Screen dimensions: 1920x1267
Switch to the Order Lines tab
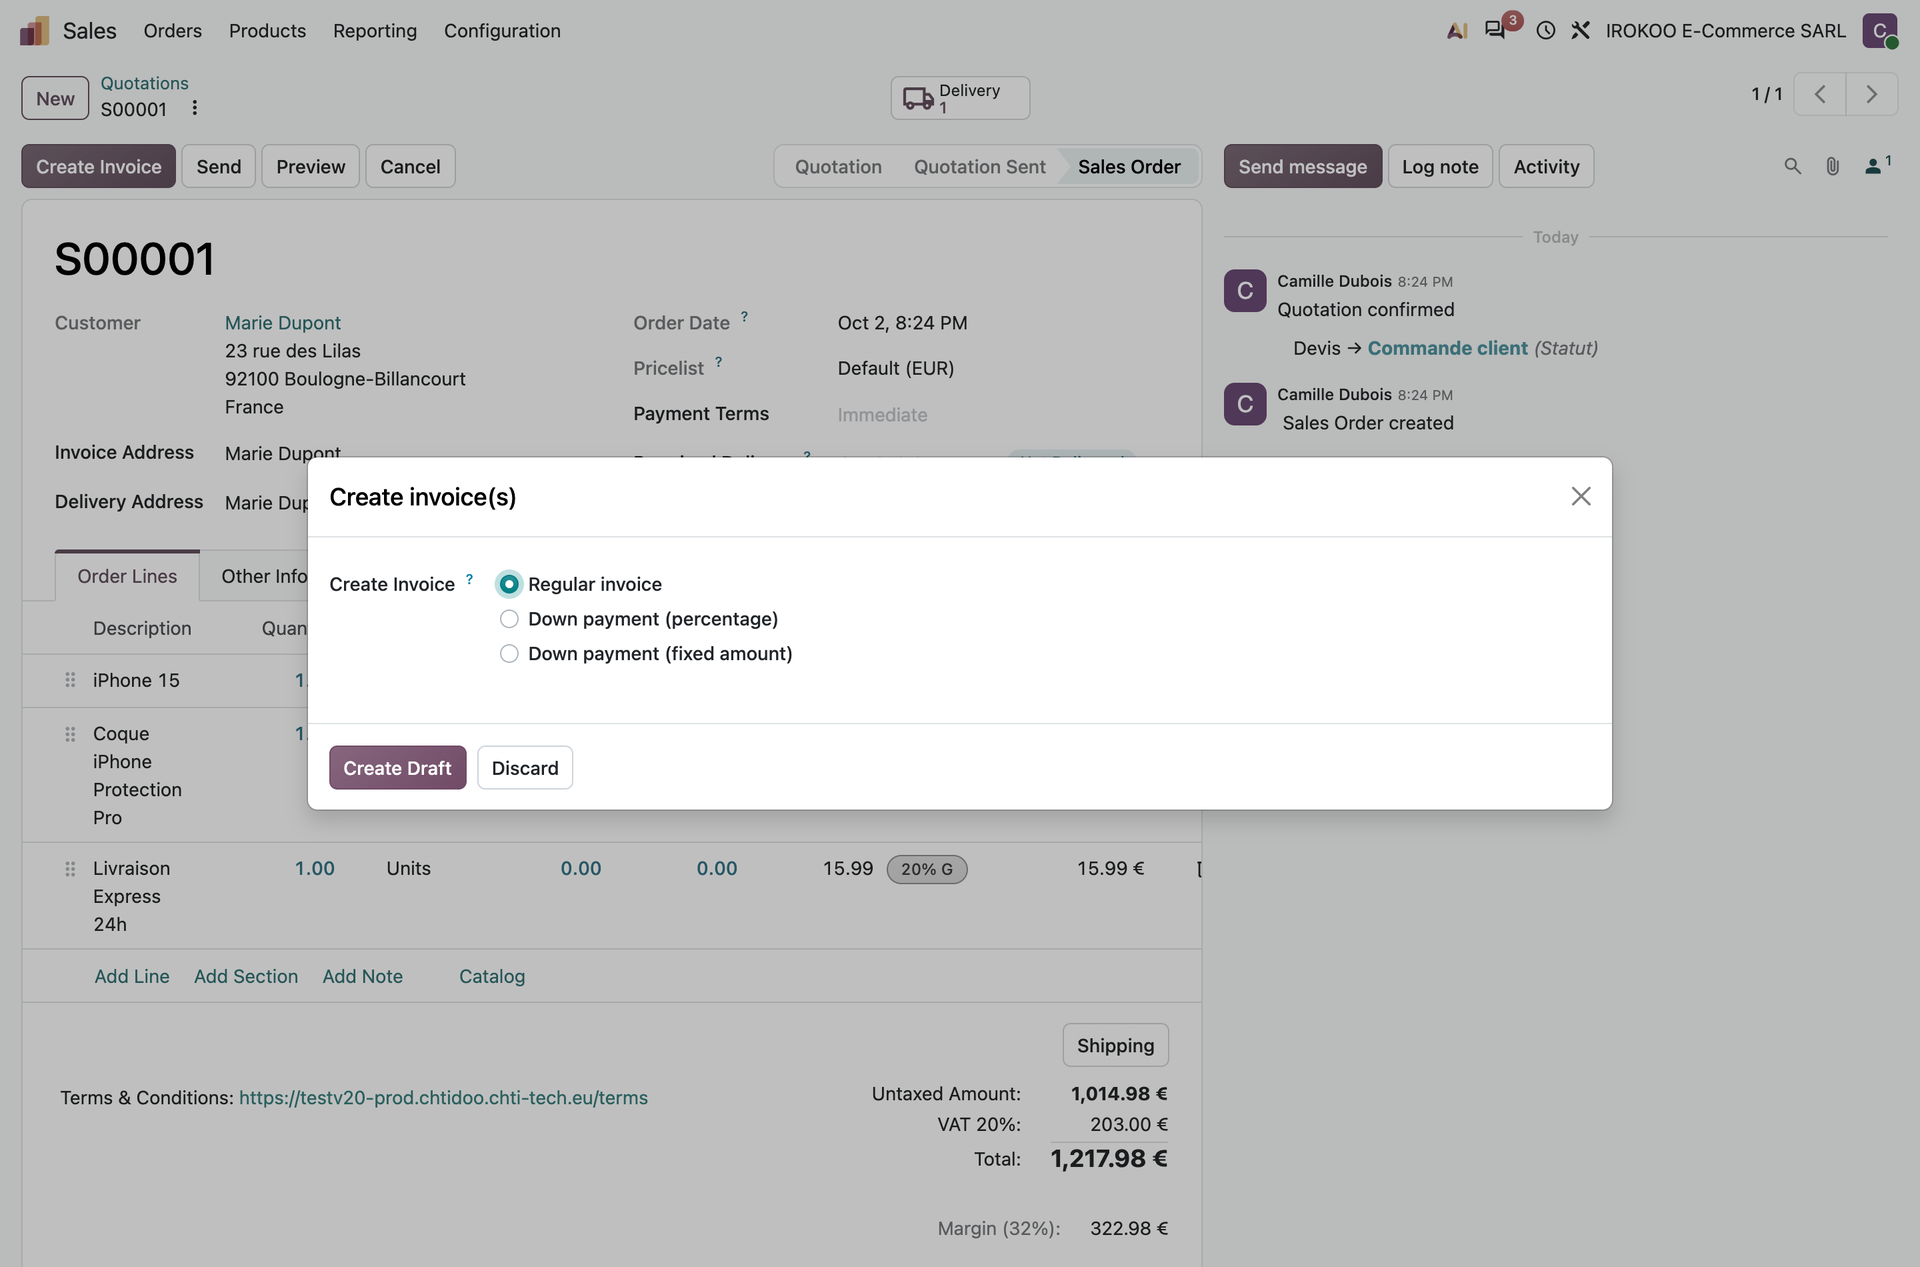point(127,576)
